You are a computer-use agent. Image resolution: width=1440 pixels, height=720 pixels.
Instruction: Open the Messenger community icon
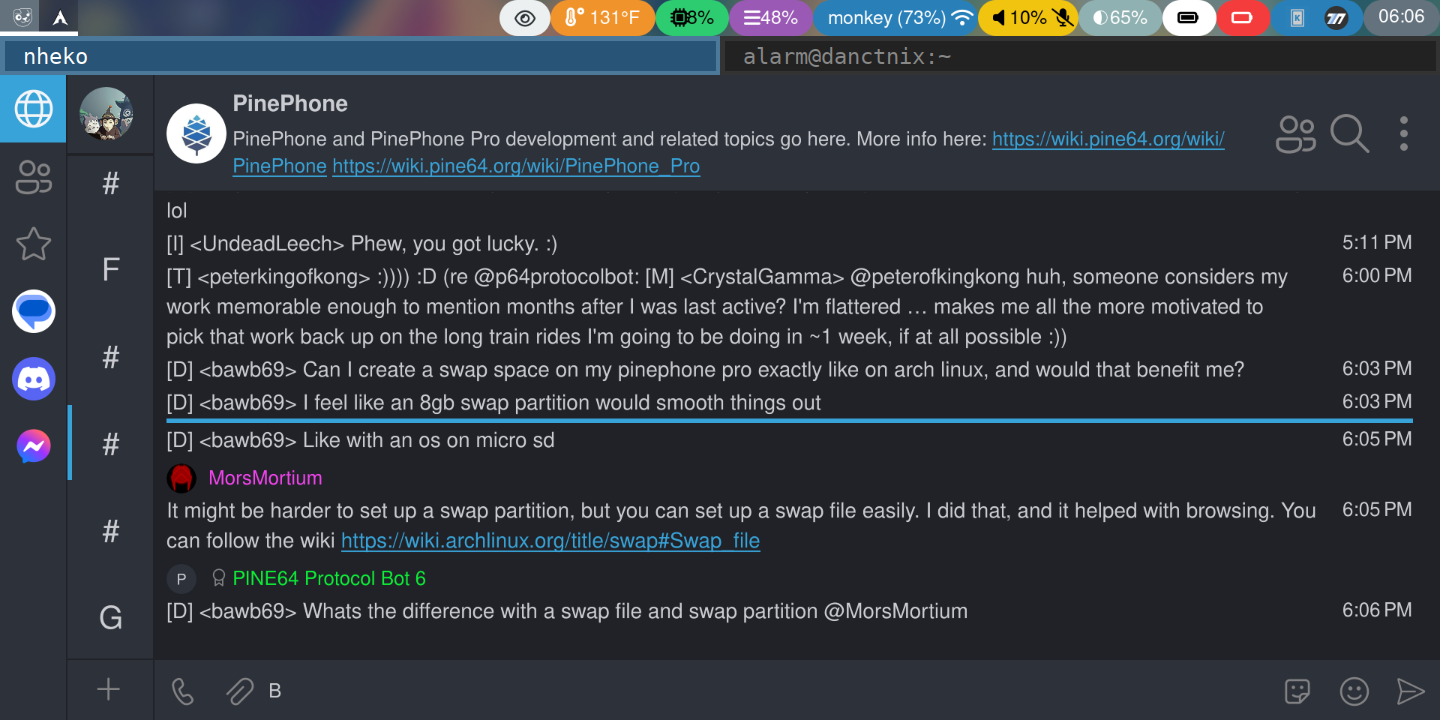pyautogui.click(x=33, y=446)
